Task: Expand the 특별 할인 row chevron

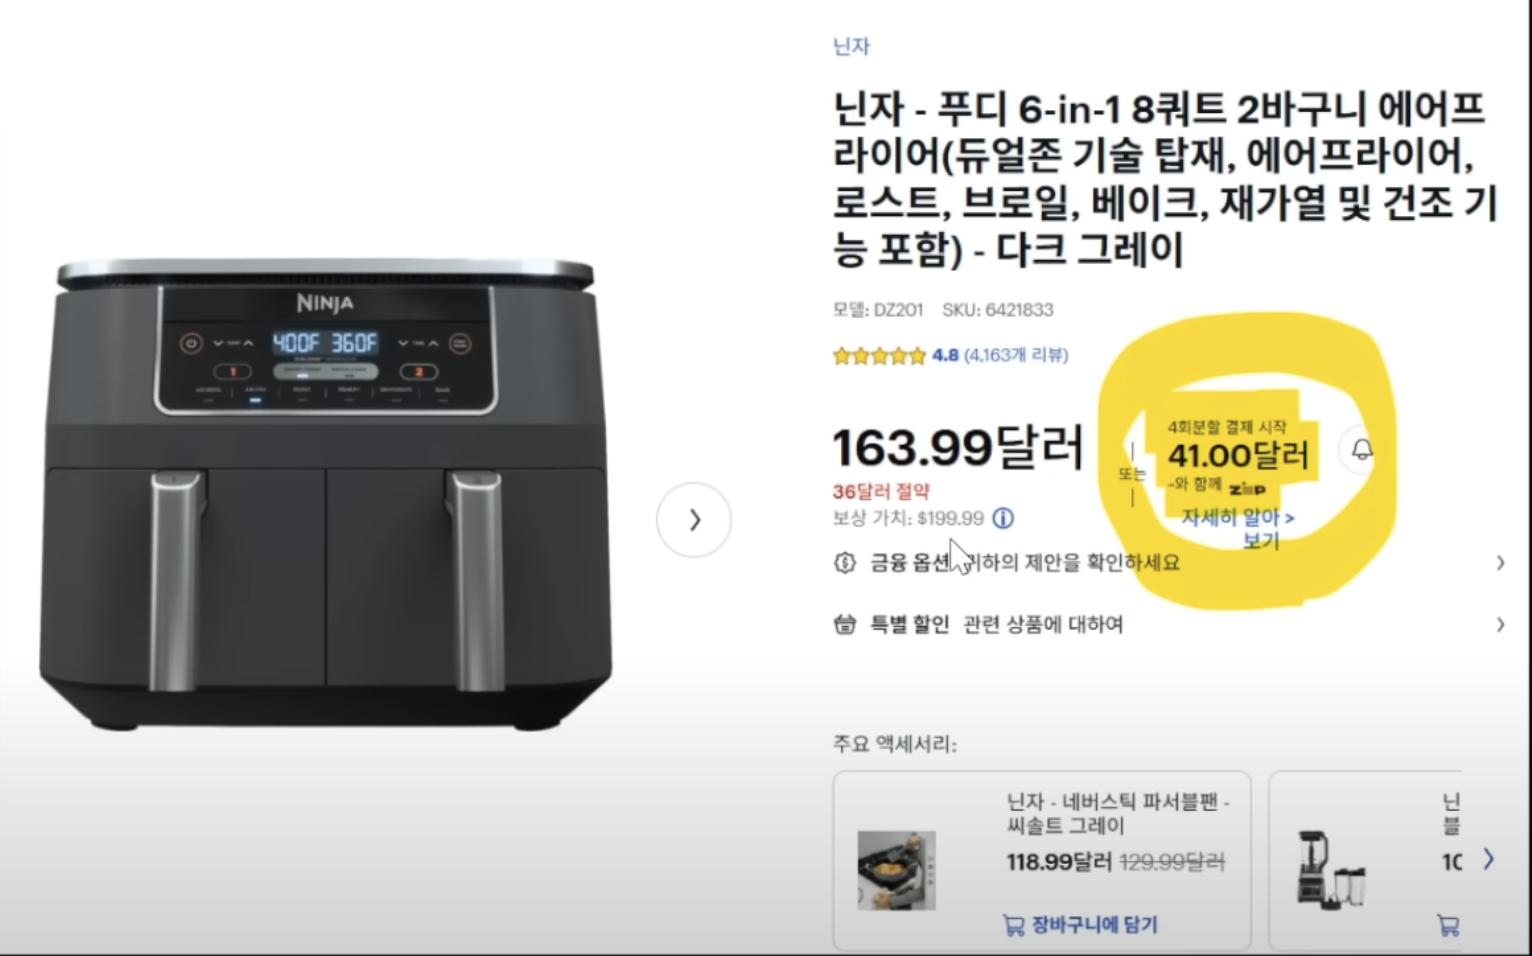Action: [x=1500, y=625]
